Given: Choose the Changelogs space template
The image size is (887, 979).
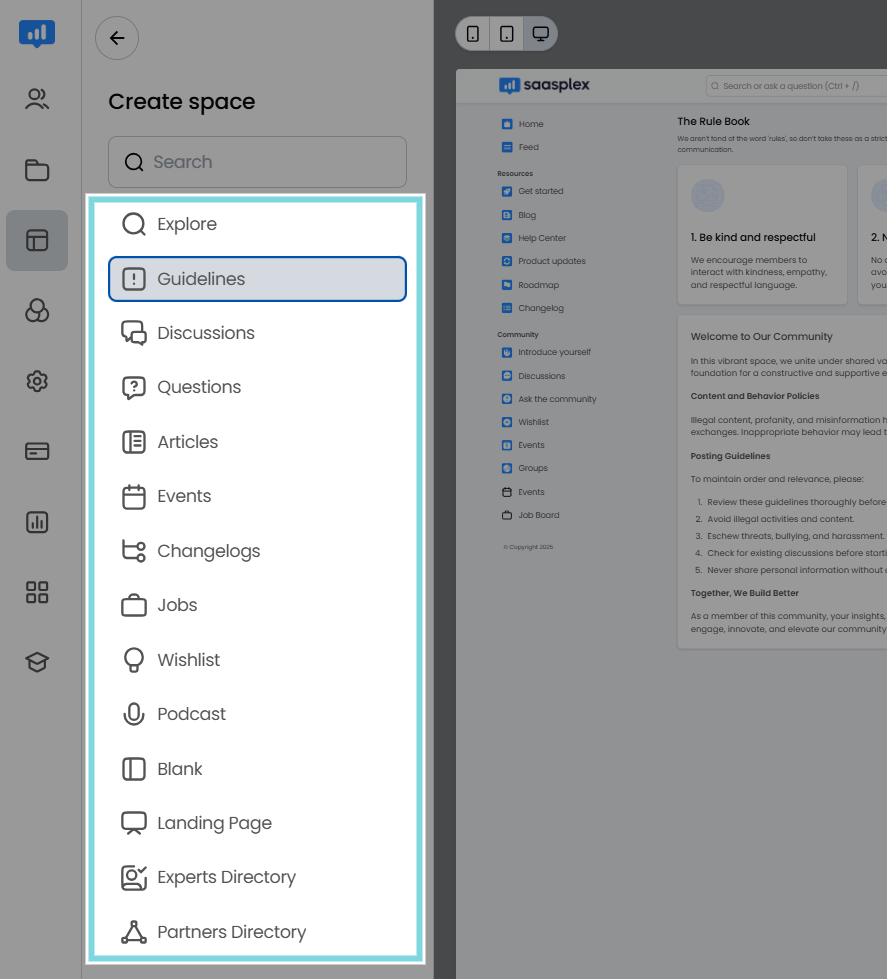Looking at the screenshot, I should click(x=257, y=551).
